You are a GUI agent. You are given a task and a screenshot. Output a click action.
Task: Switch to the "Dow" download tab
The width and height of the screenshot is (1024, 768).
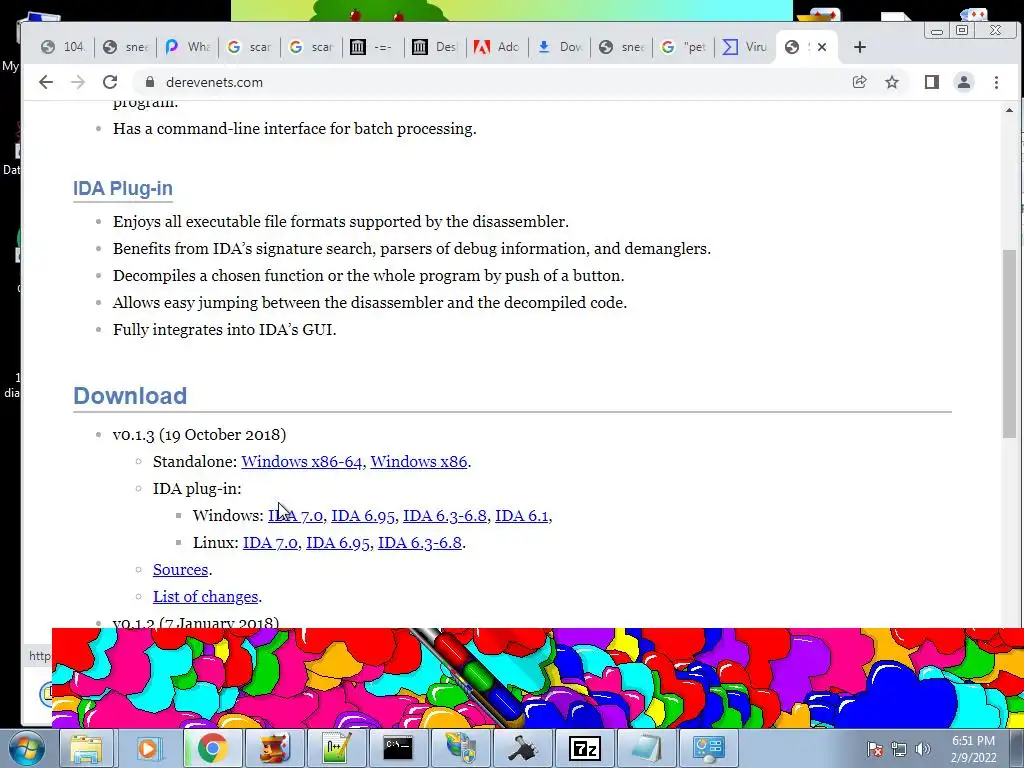tap(560, 47)
